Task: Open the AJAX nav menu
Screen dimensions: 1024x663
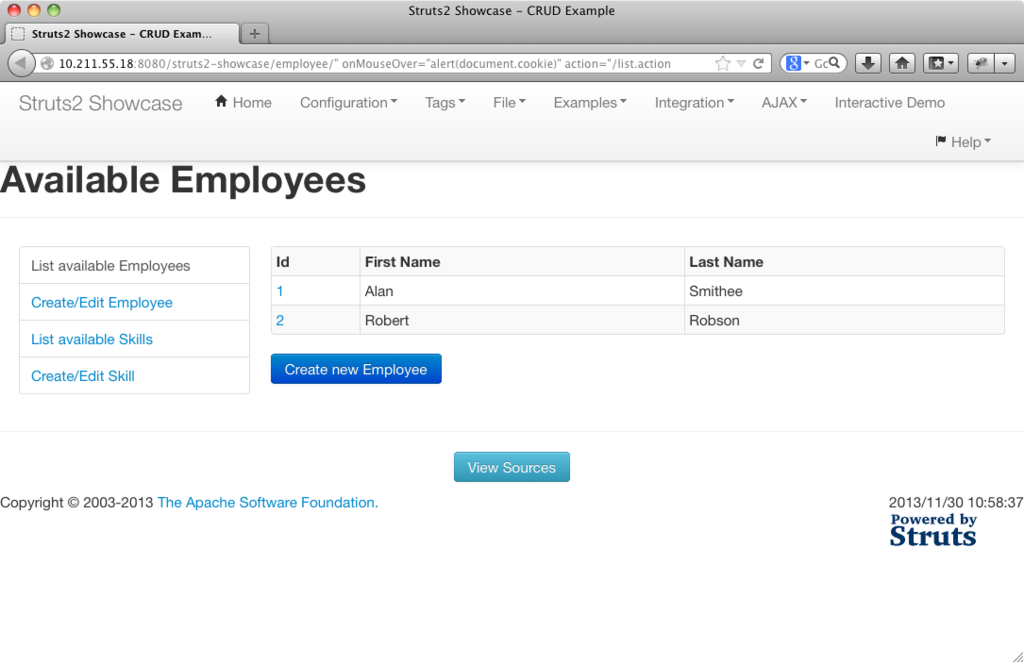Action: (784, 103)
